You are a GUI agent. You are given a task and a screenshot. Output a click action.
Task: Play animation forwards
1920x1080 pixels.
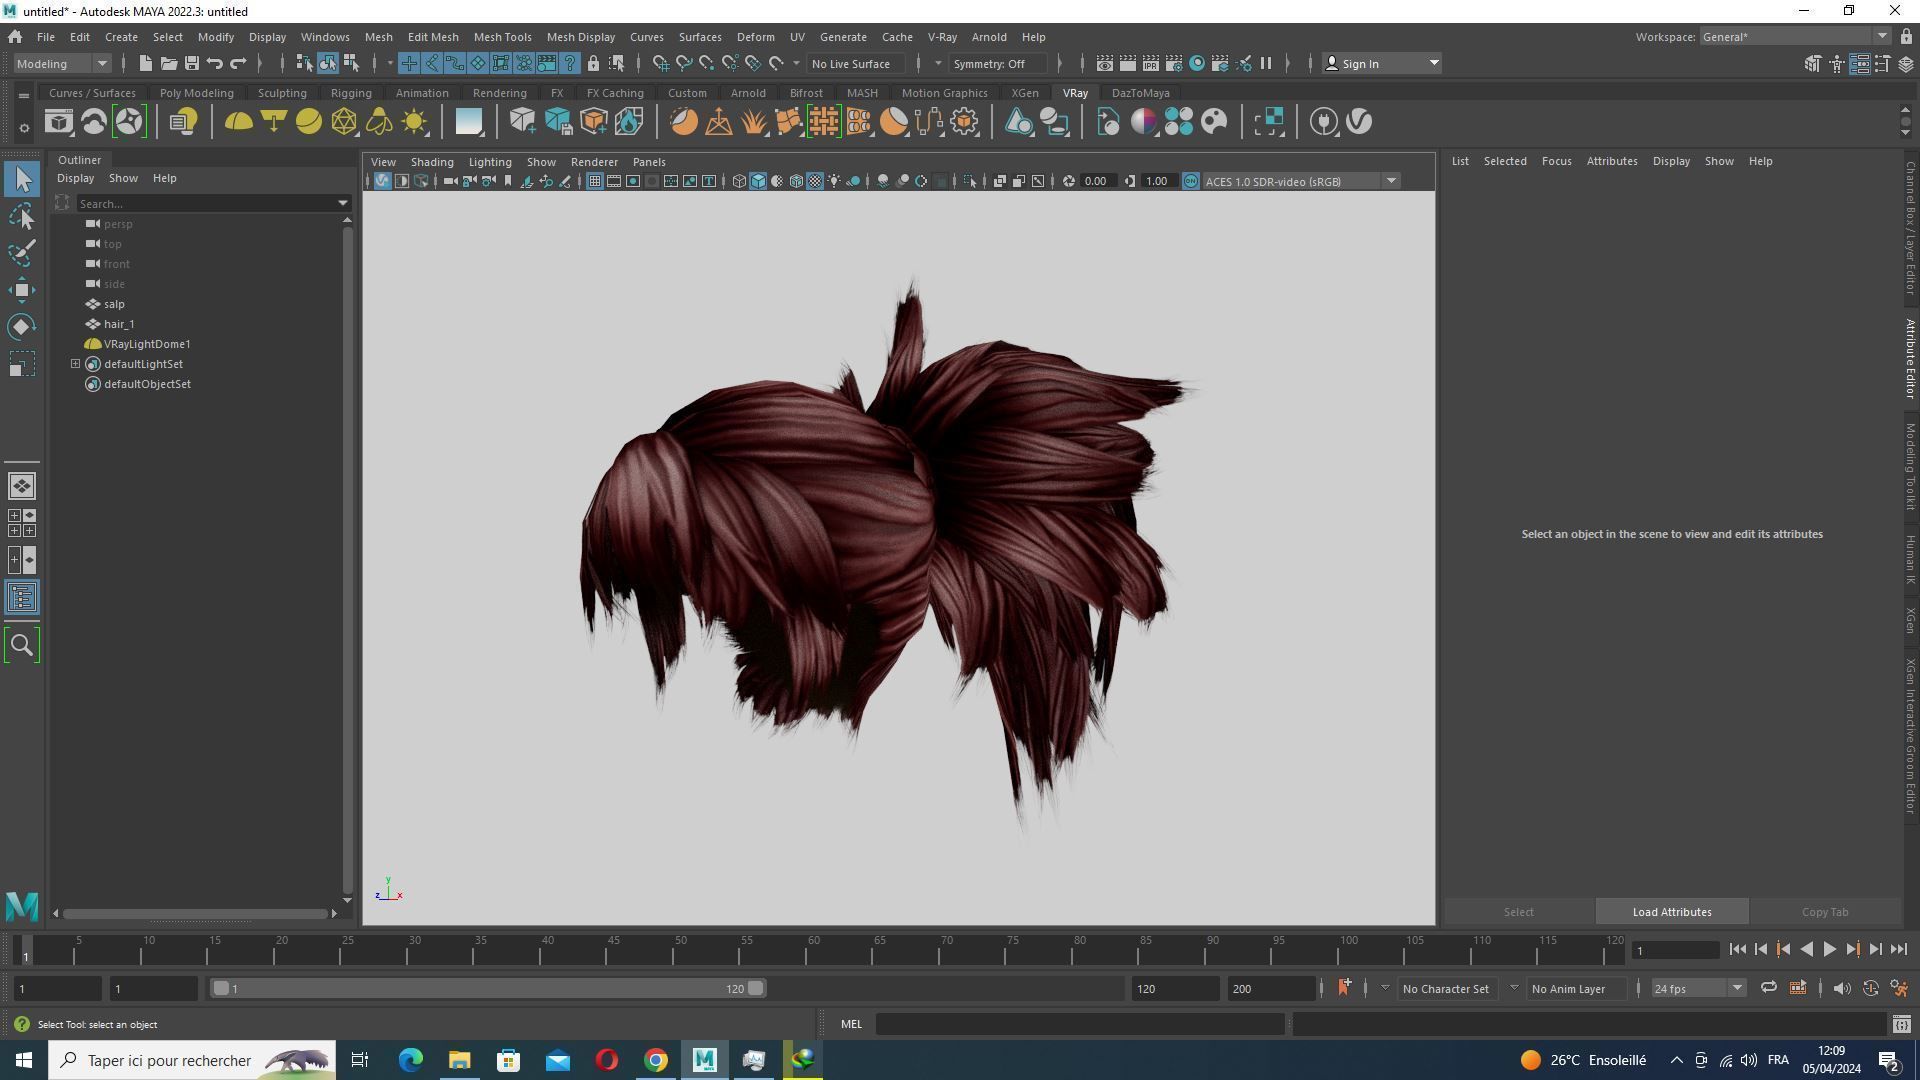tap(1829, 950)
